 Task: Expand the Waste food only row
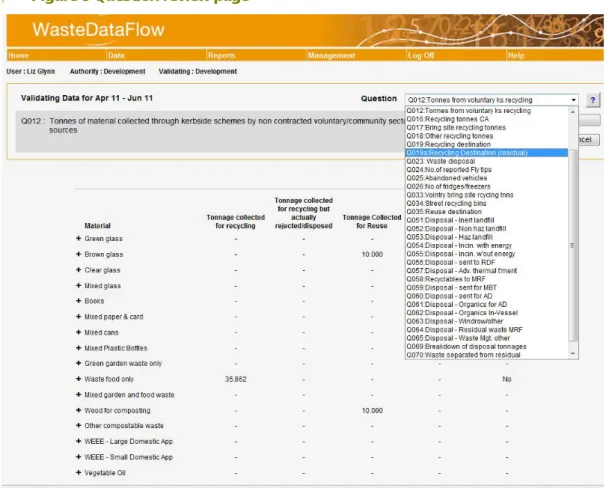[x=78, y=379]
